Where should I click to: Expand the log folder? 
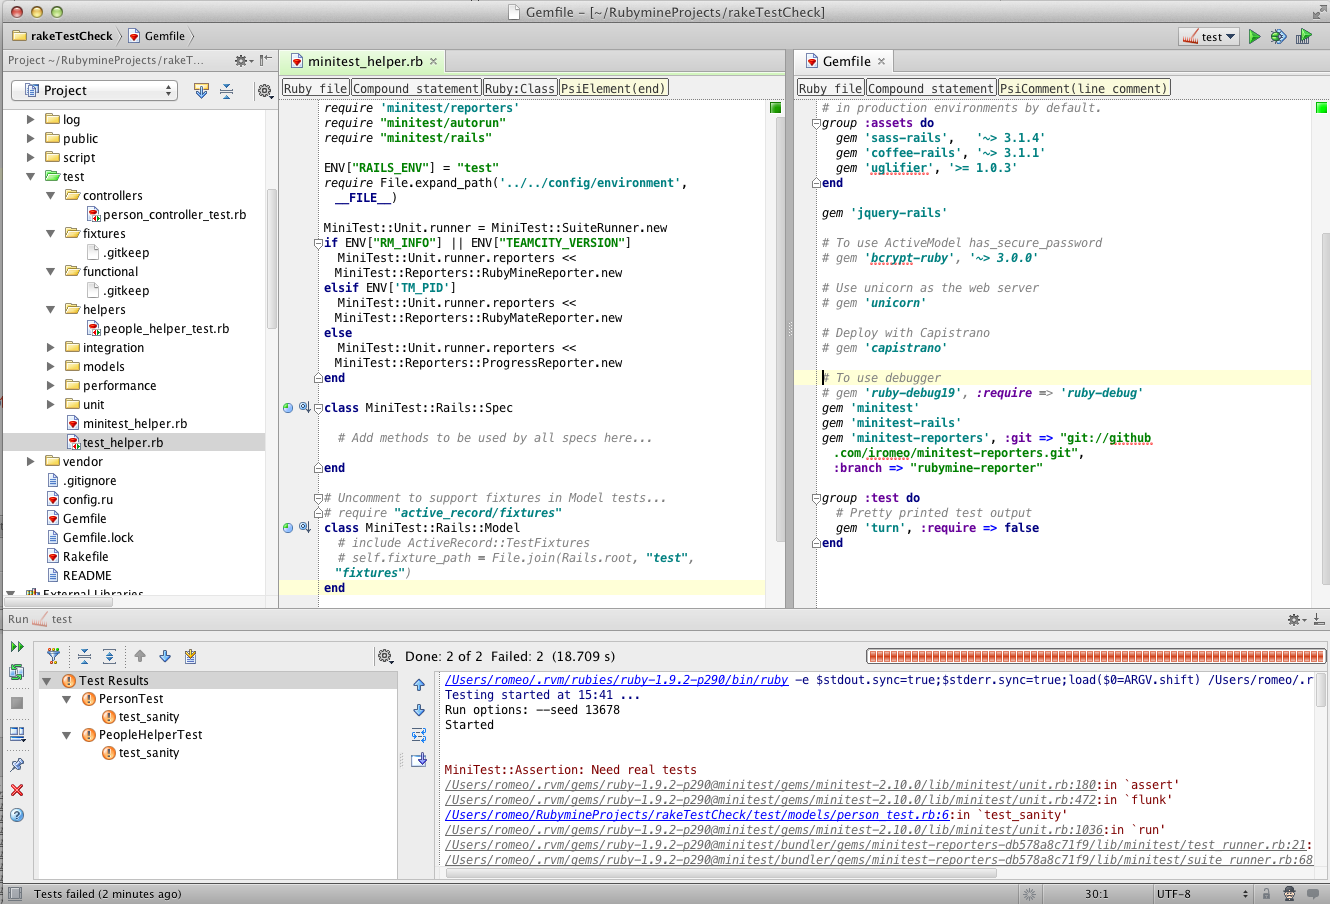pyautogui.click(x=30, y=119)
